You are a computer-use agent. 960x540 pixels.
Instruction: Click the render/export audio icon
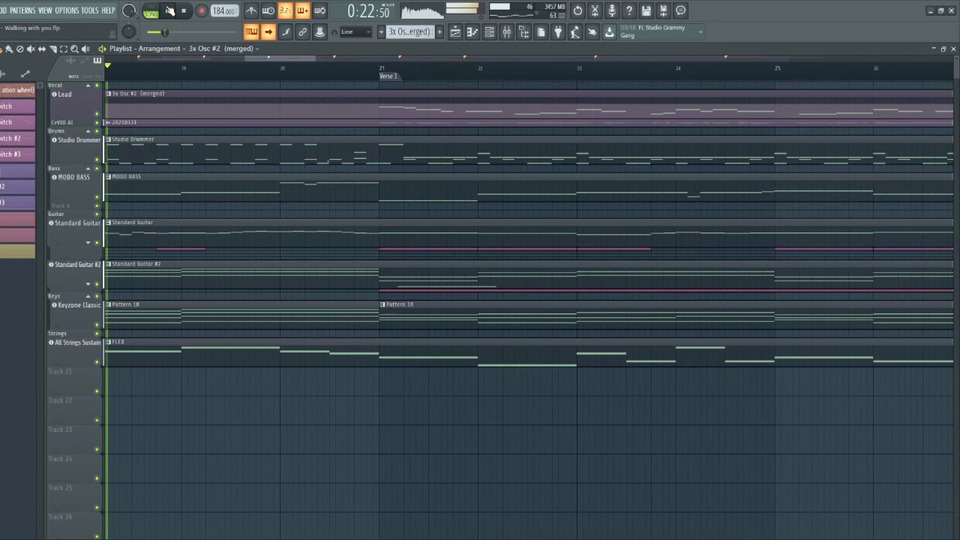tap(663, 11)
